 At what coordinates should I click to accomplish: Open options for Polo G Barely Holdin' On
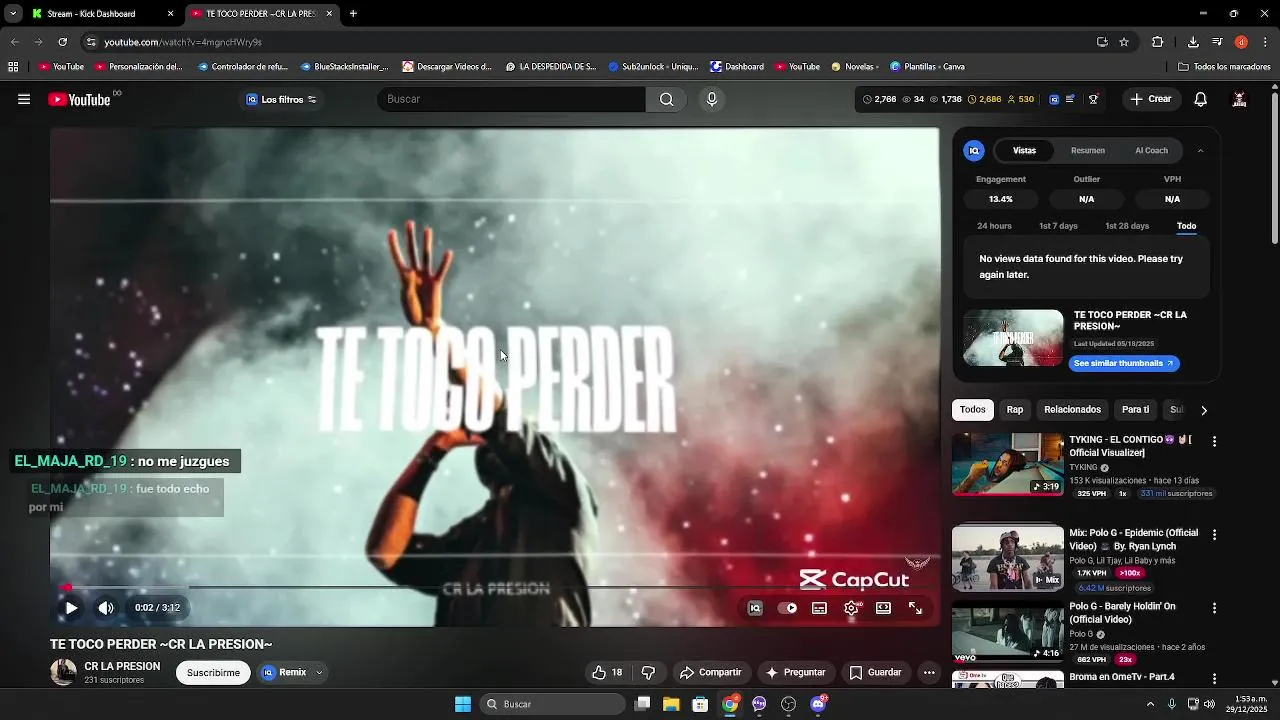[1215, 608]
